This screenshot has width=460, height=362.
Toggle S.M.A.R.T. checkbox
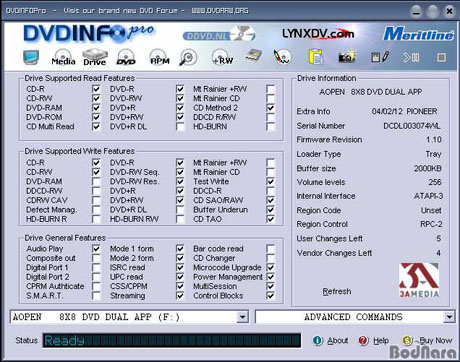[x=96, y=296]
